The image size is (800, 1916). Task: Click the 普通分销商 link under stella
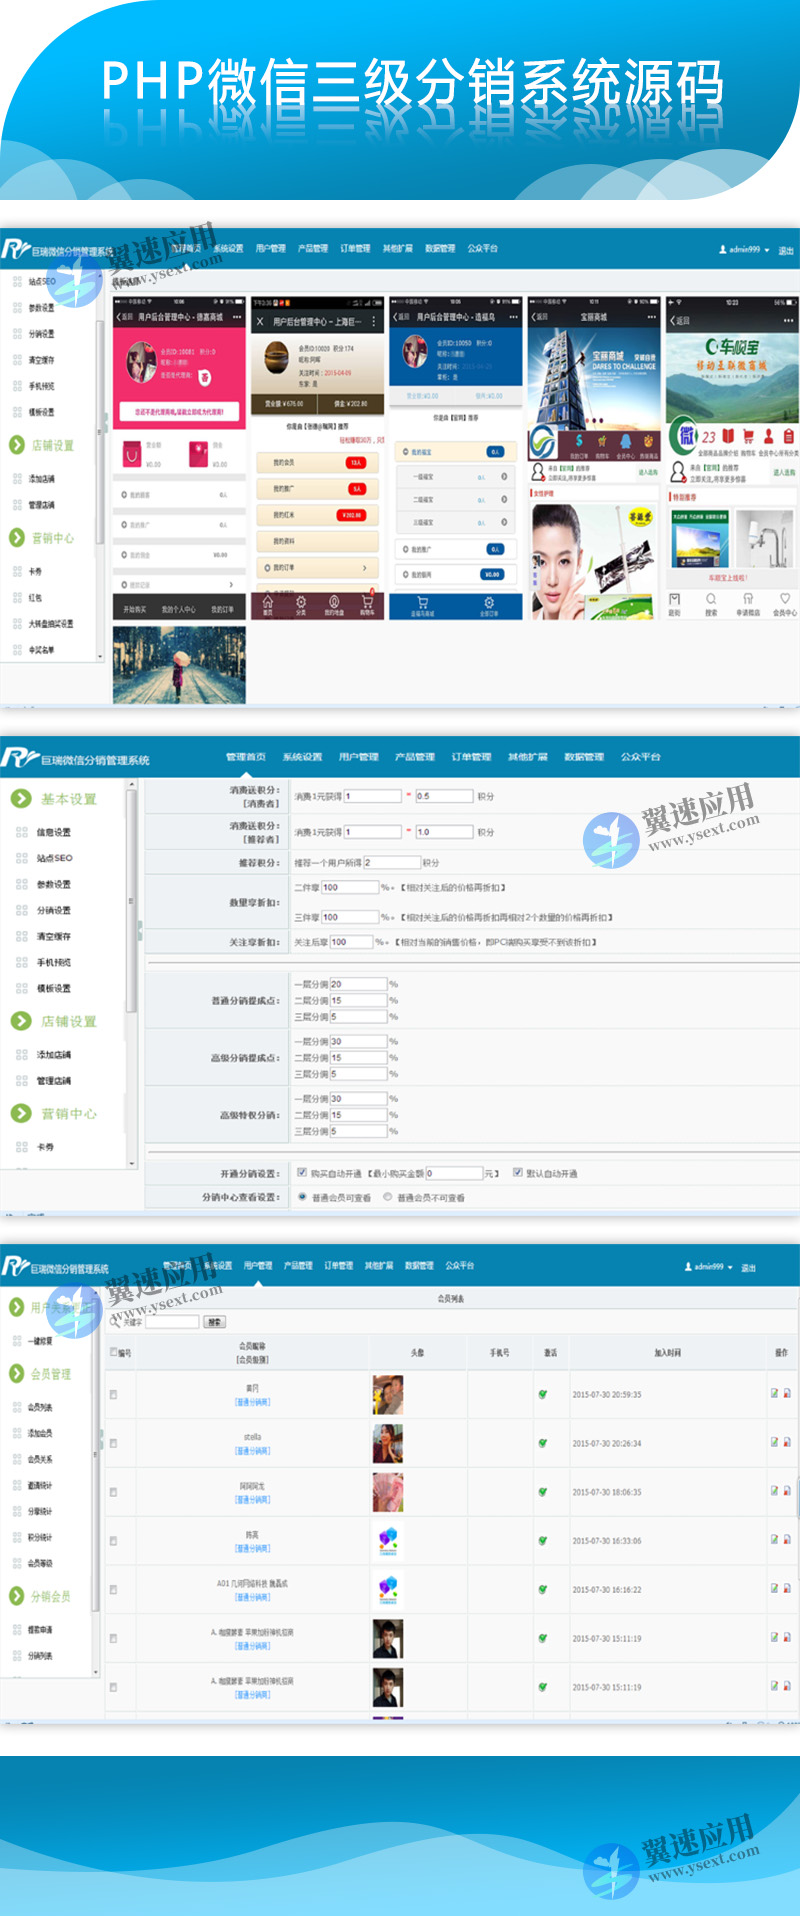[252, 1451]
